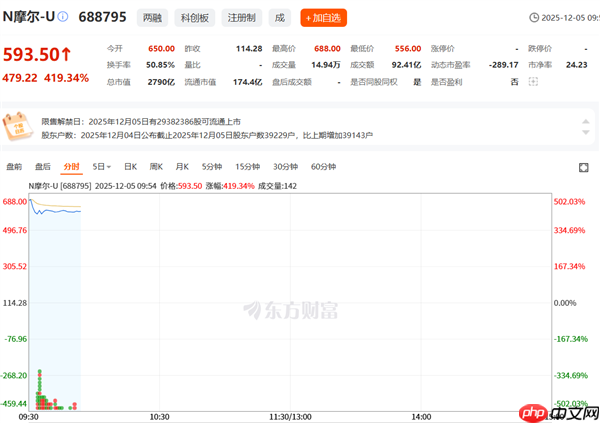Click the info icon beside N摩尔-U
The height and width of the screenshot is (423, 600).
(x=63, y=16)
